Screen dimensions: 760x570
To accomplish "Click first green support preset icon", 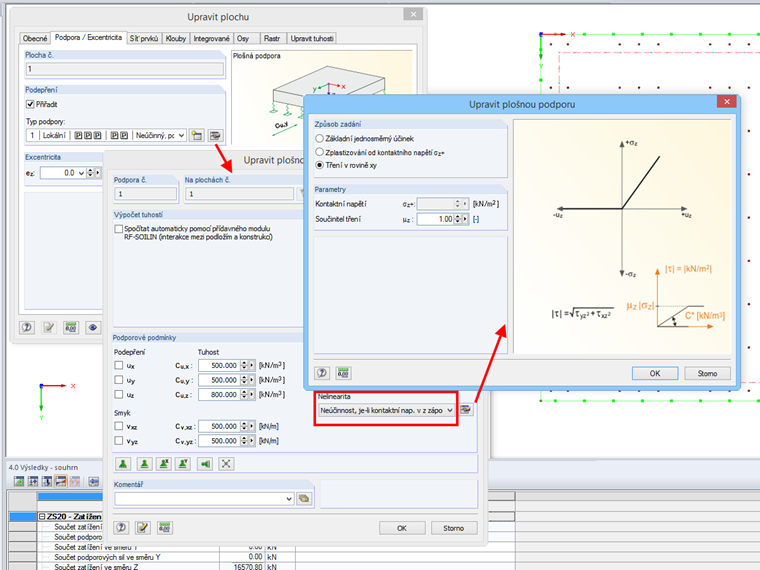I will pyautogui.click(x=123, y=464).
